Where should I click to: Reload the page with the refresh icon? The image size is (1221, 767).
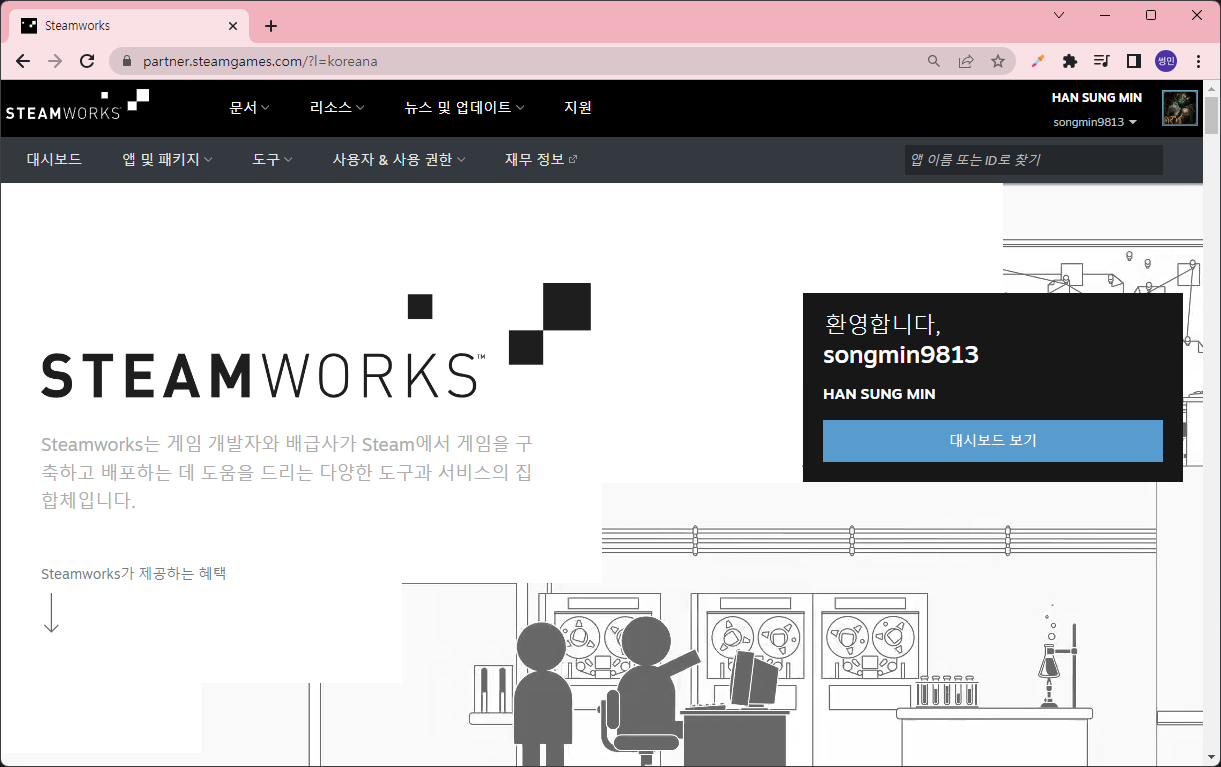tap(87, 61)
